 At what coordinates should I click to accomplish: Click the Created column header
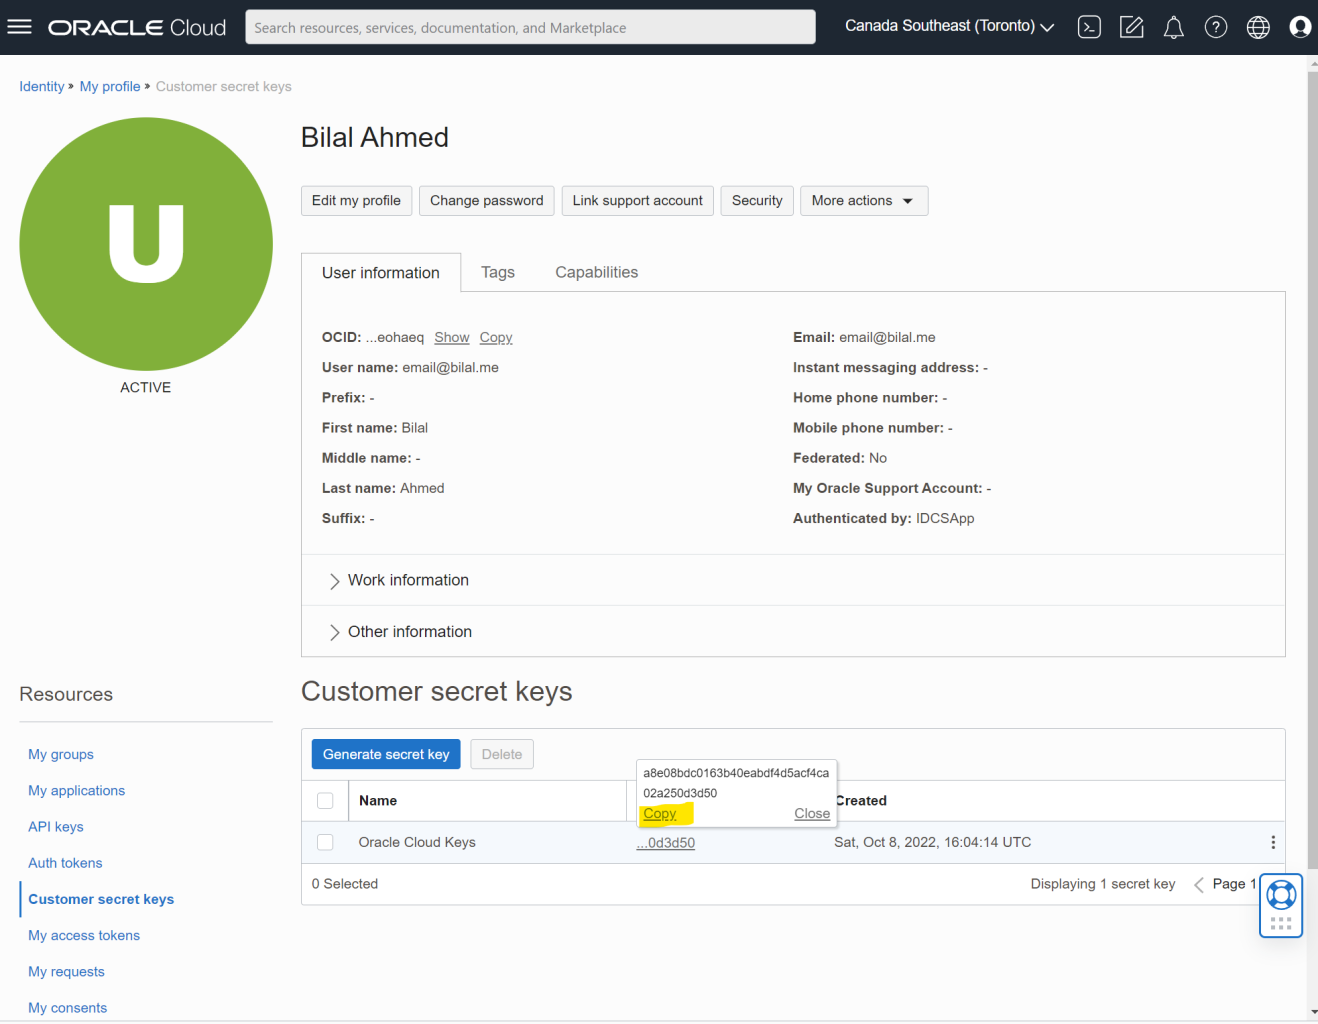(x=861, y=801)
